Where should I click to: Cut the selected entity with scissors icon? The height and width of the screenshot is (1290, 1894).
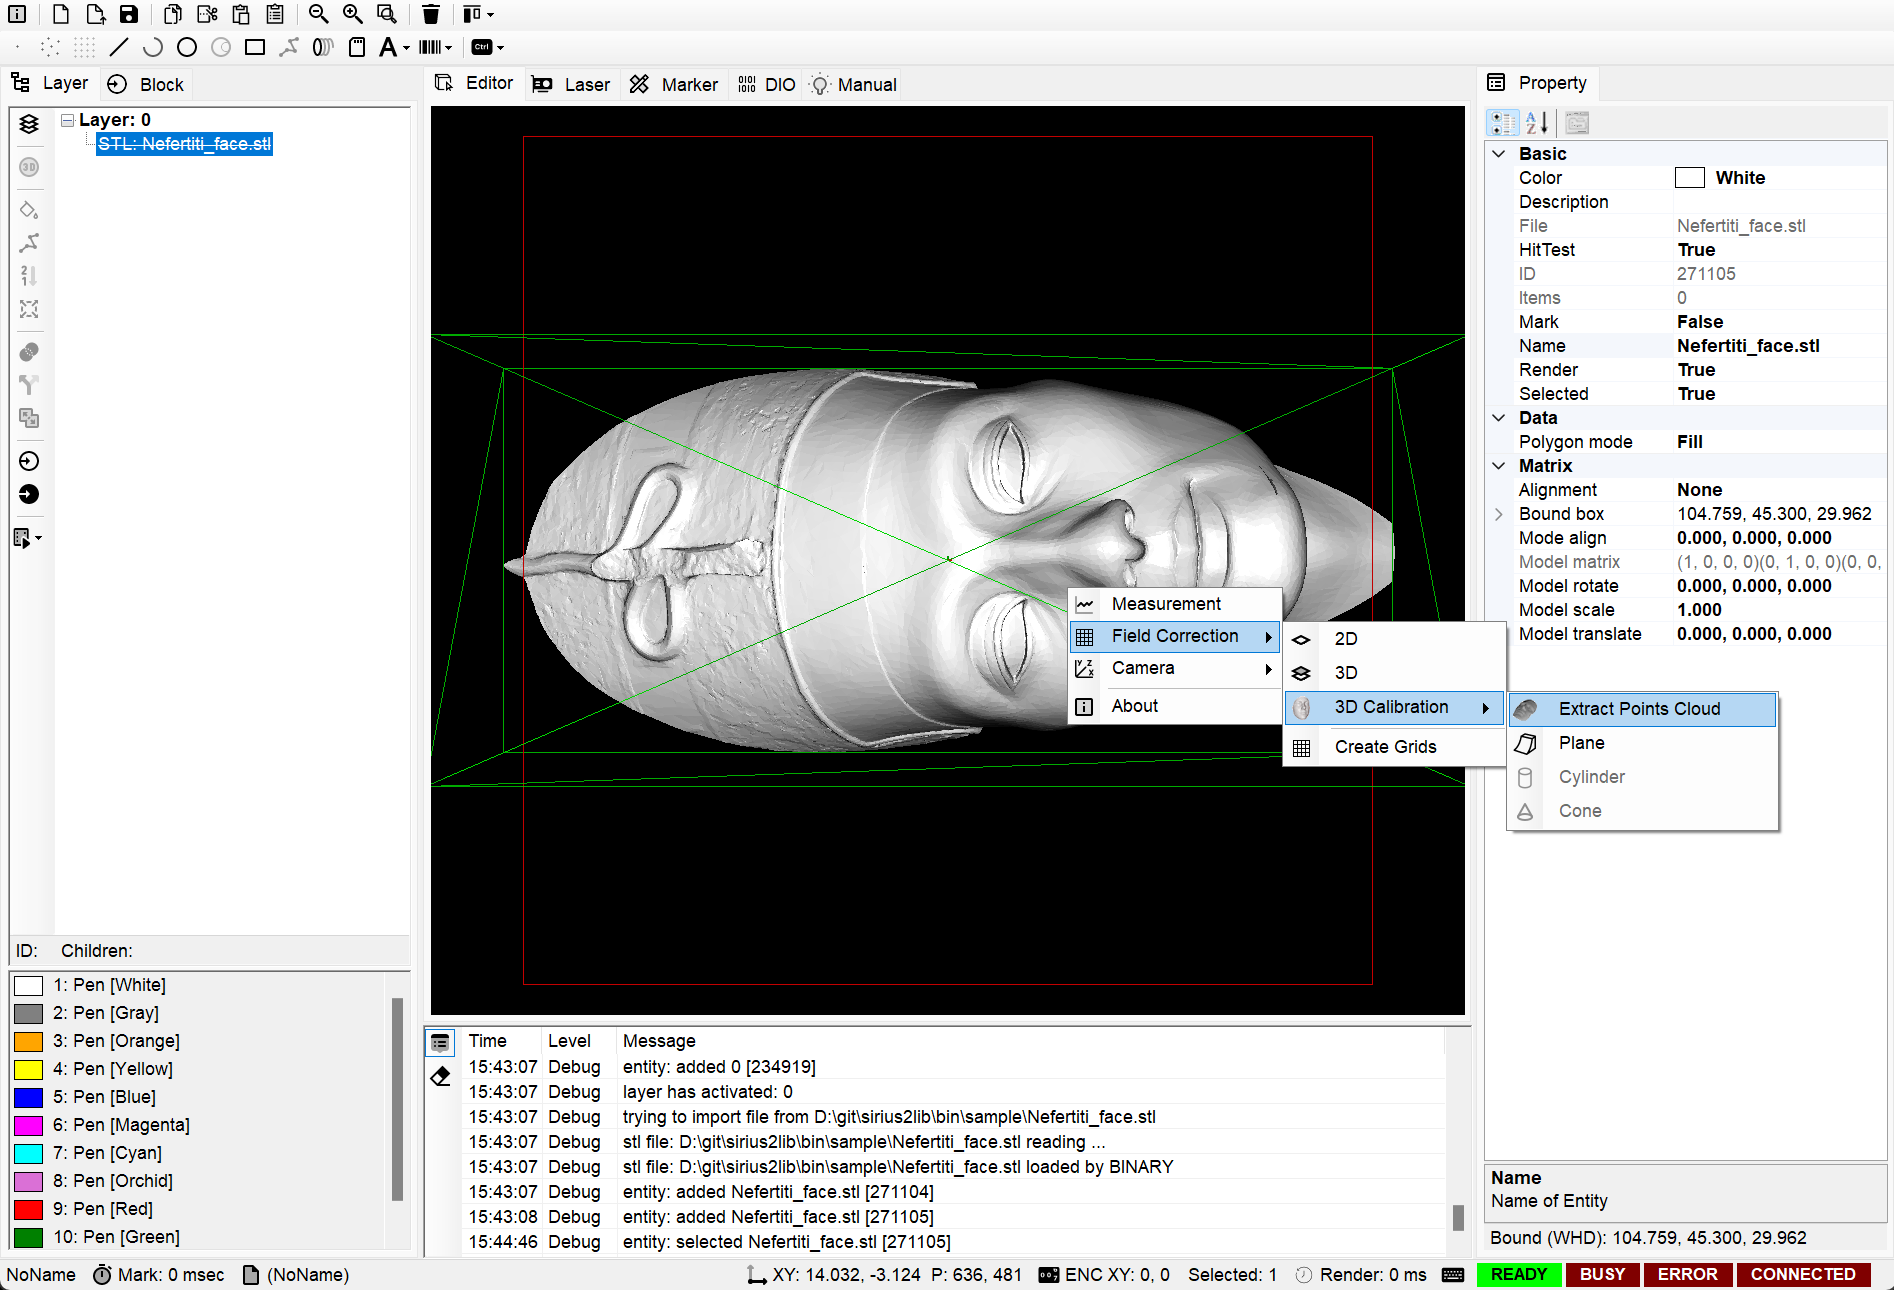207,14
